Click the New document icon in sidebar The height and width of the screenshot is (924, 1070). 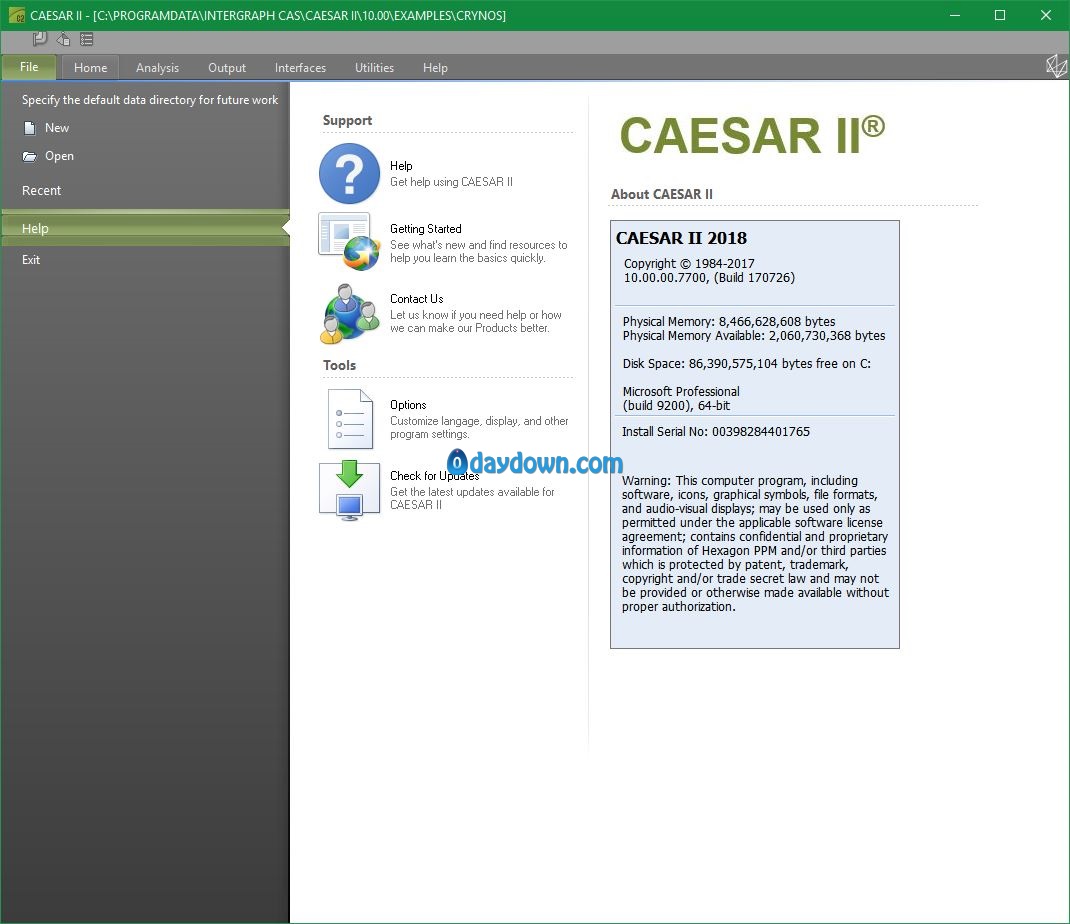29,128
